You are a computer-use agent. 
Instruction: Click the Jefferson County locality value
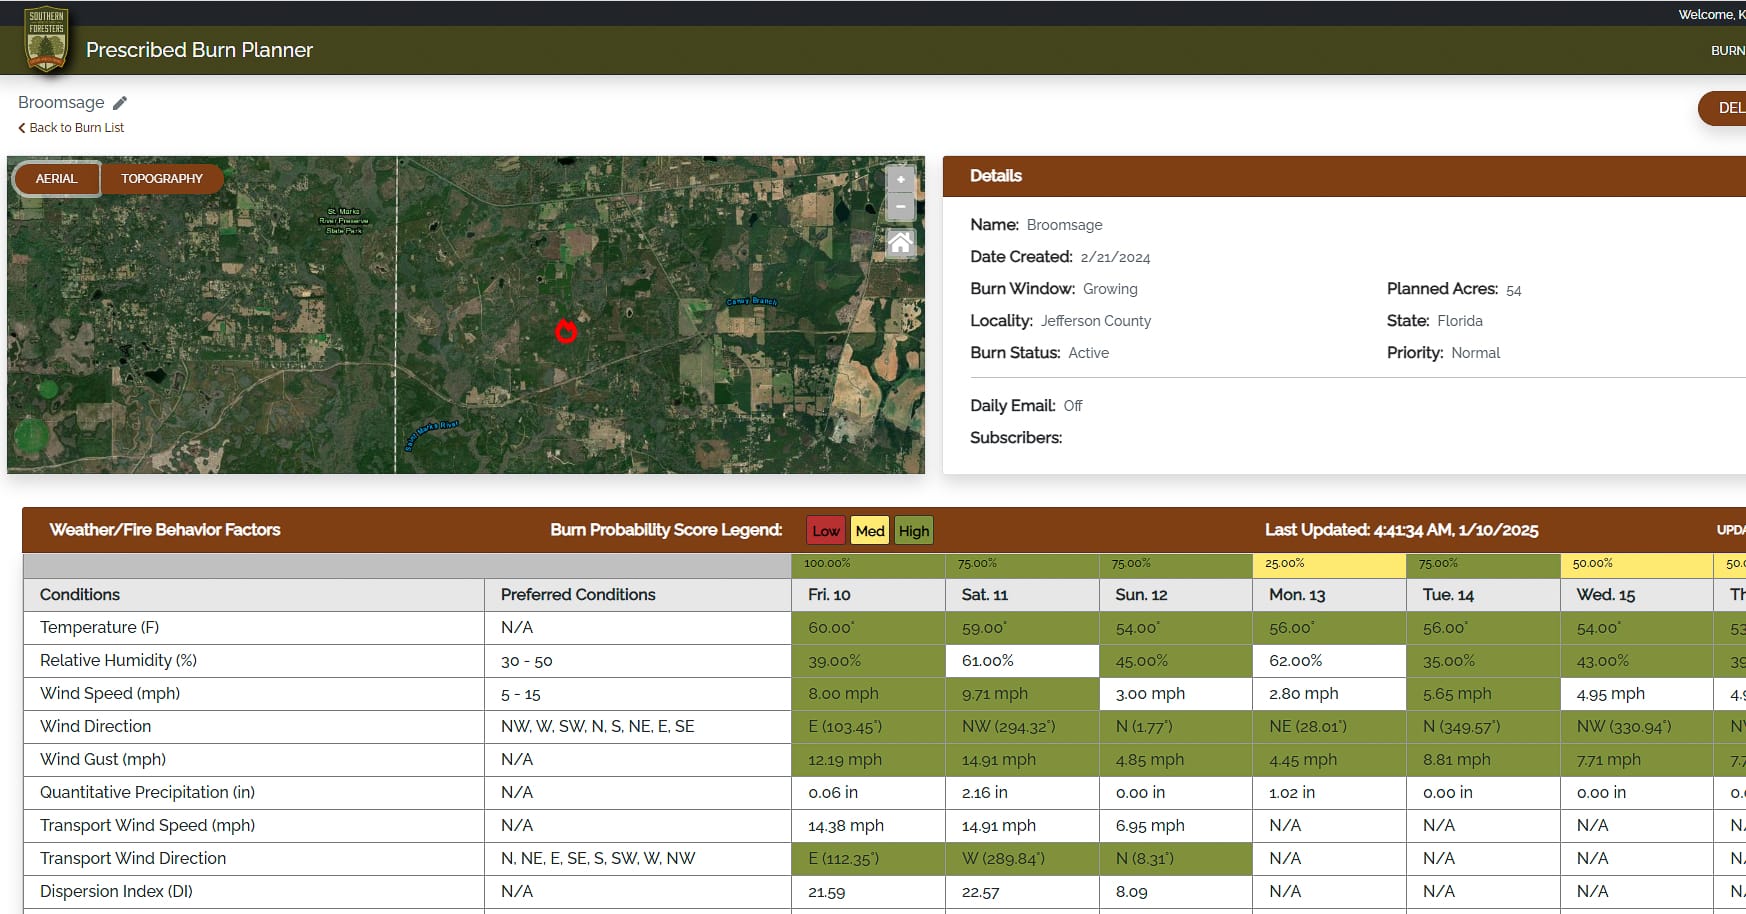coord(1095,321)
